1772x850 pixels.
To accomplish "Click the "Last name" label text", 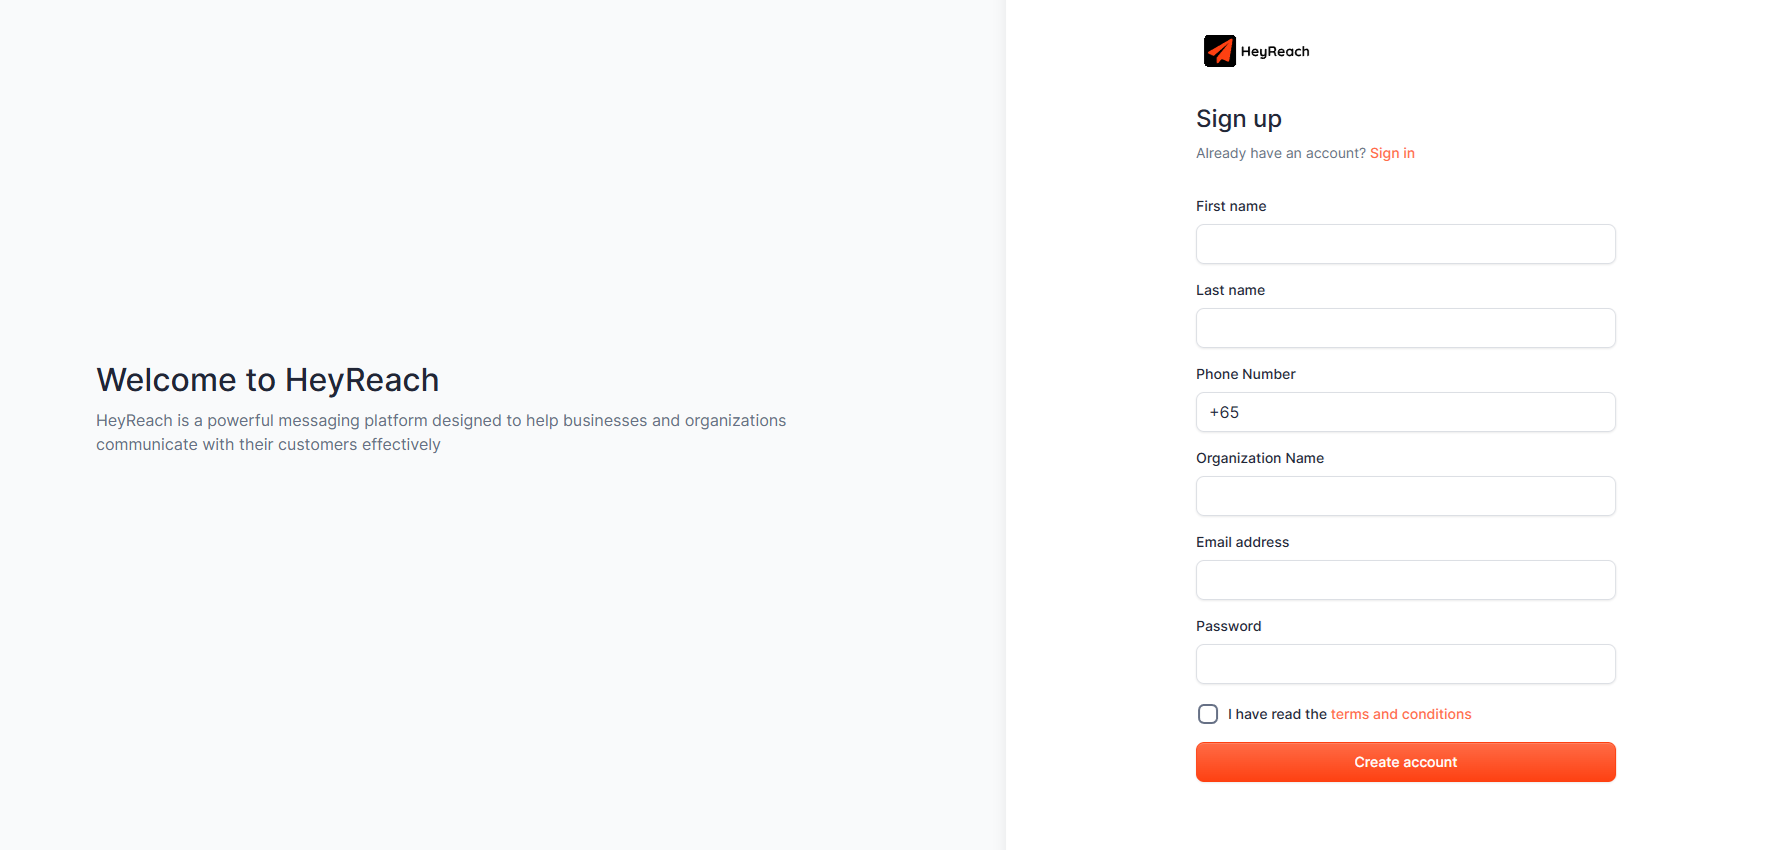I will [1230, 290].
